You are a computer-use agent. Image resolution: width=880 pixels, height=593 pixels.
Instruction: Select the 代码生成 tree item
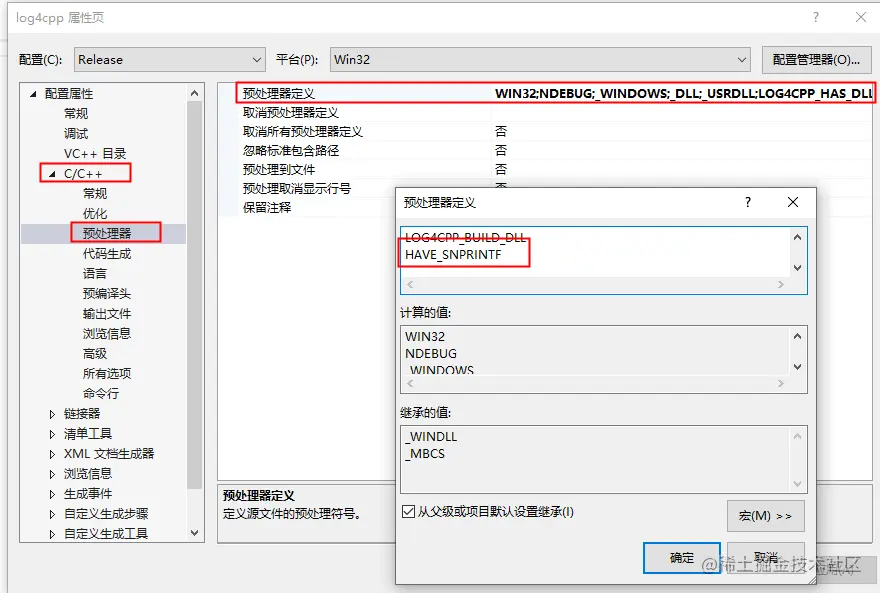[107, 254]
